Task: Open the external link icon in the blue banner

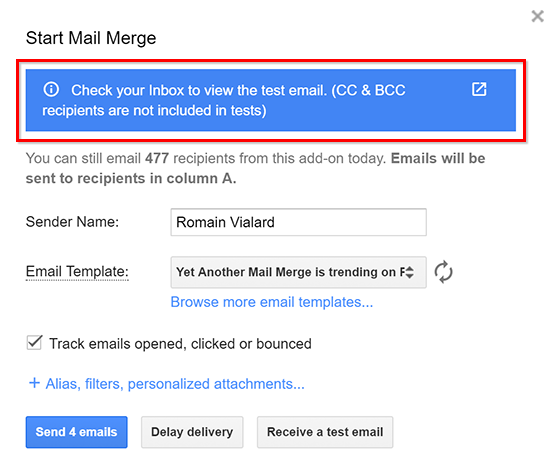Action: point(479,89)
